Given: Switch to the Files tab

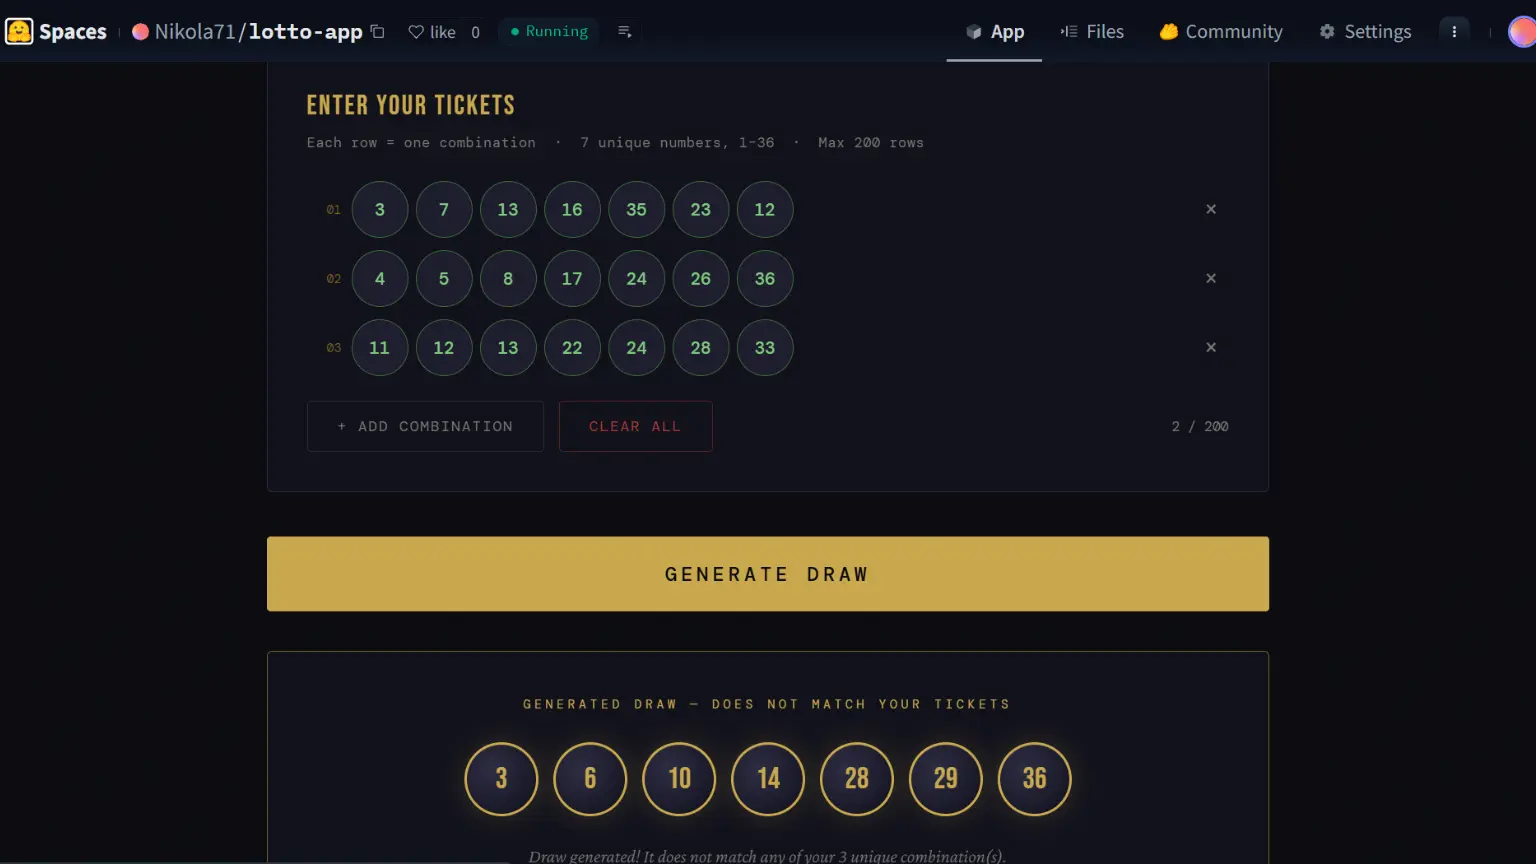Looking at the screenshot, I should pyautogui.click(x=1093, y=31).
